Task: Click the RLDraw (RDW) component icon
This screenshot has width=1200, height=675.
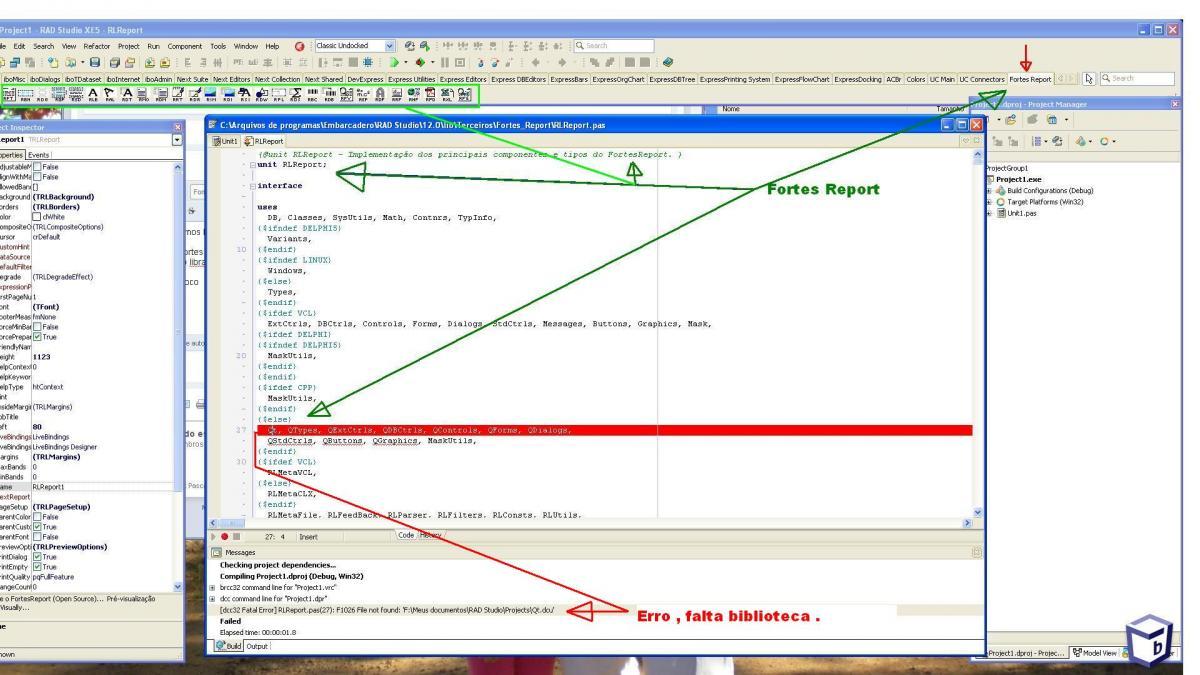Action: click(x=261, y=94)
